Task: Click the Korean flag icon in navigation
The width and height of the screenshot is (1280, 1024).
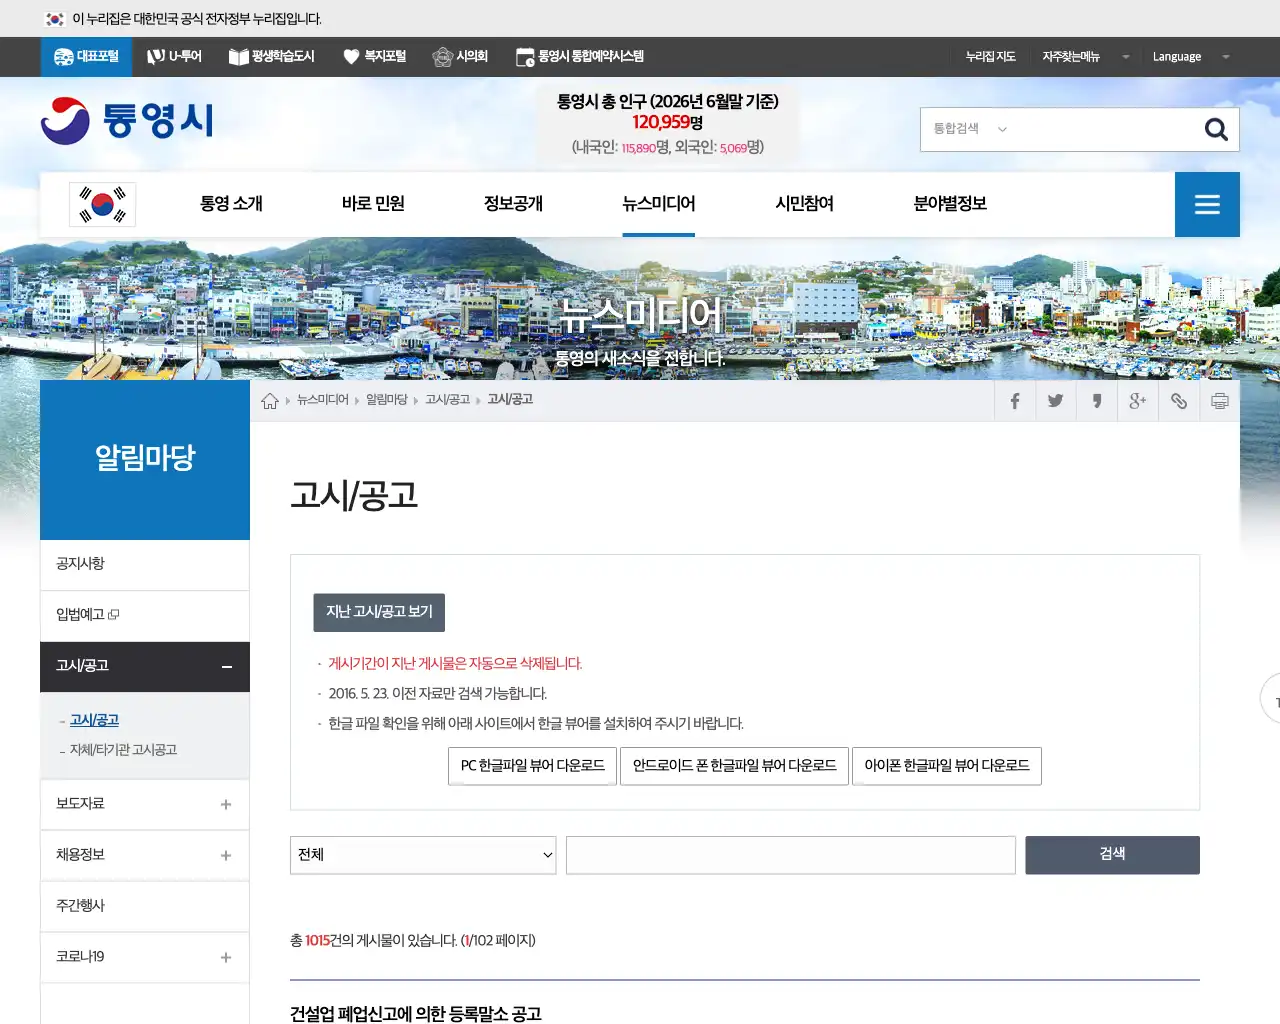Action: click(102, 204)
